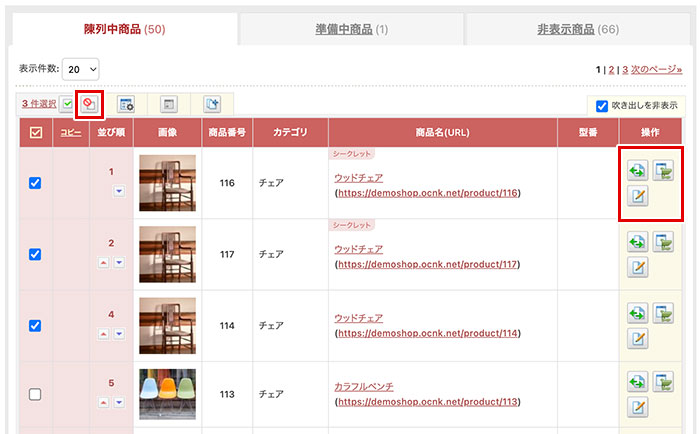Click the hide selected products icon
The image size is (700, 434).
click(90, 103)
